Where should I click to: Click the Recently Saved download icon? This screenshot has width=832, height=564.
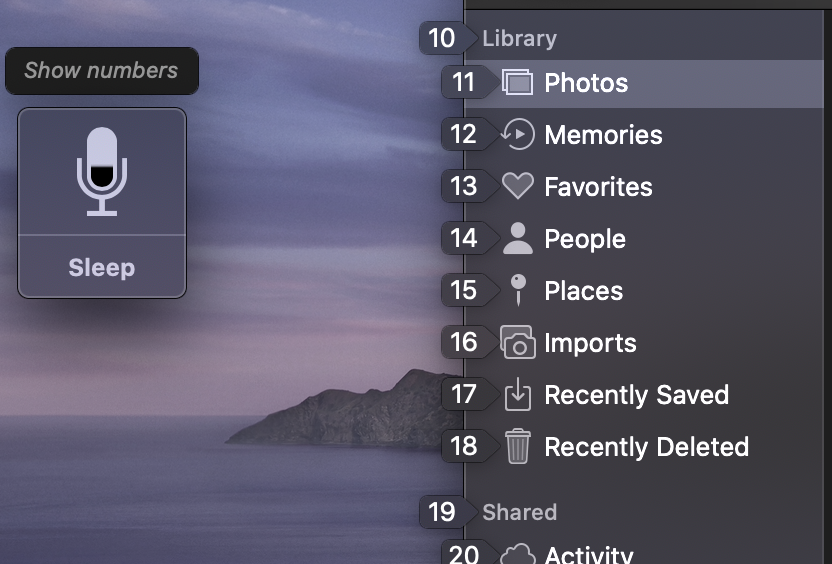point(517,395)
